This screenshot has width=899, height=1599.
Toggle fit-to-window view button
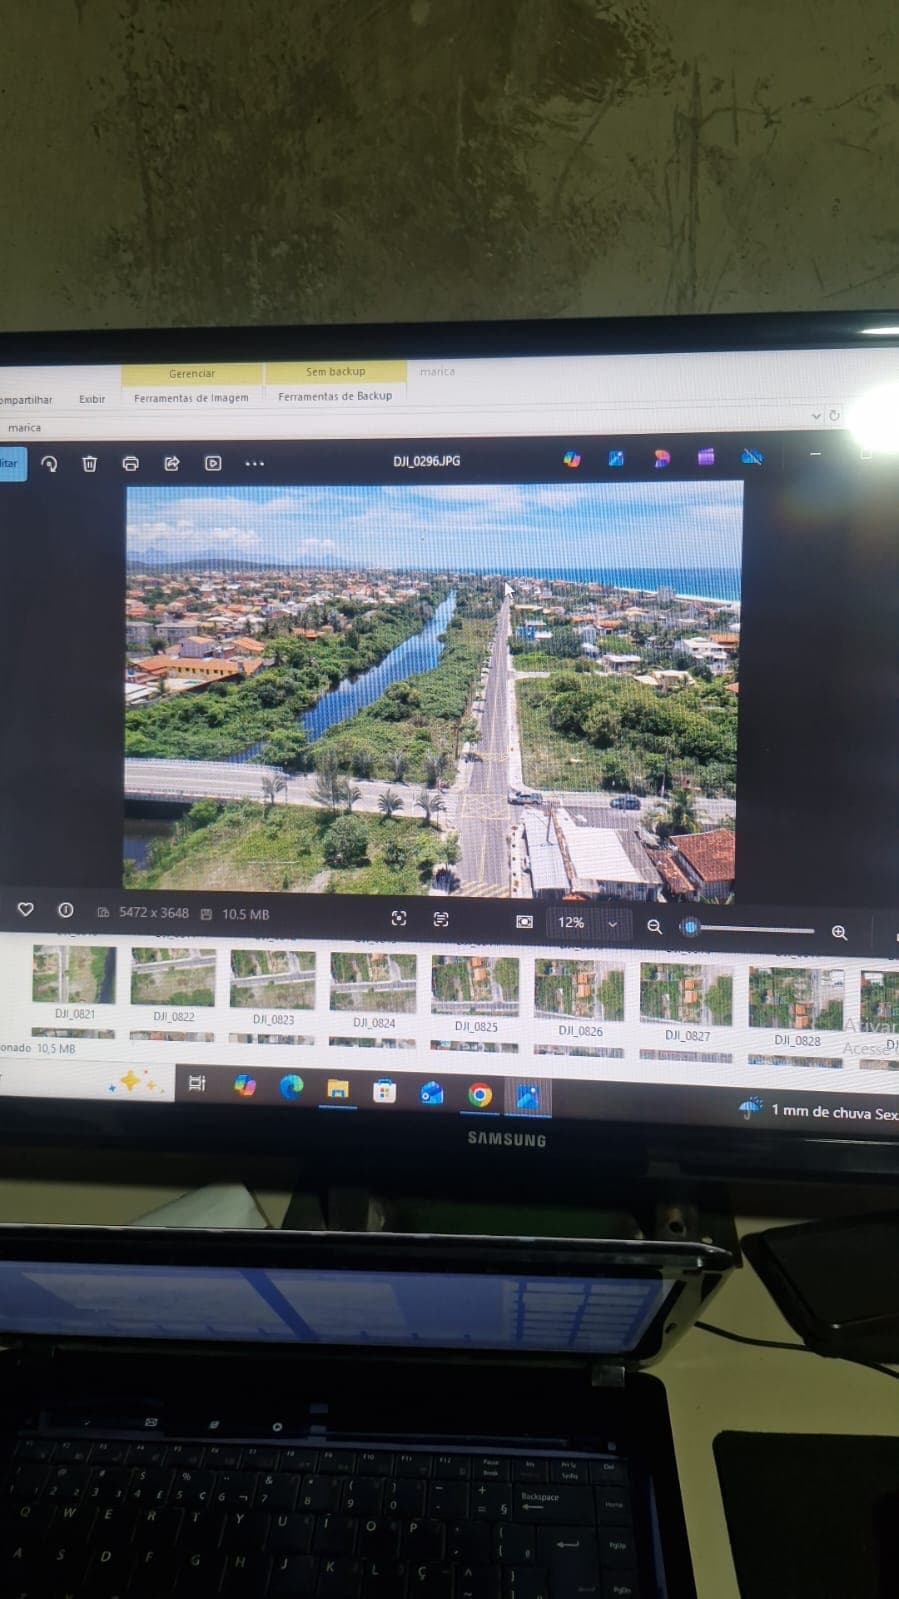(524, 921)
